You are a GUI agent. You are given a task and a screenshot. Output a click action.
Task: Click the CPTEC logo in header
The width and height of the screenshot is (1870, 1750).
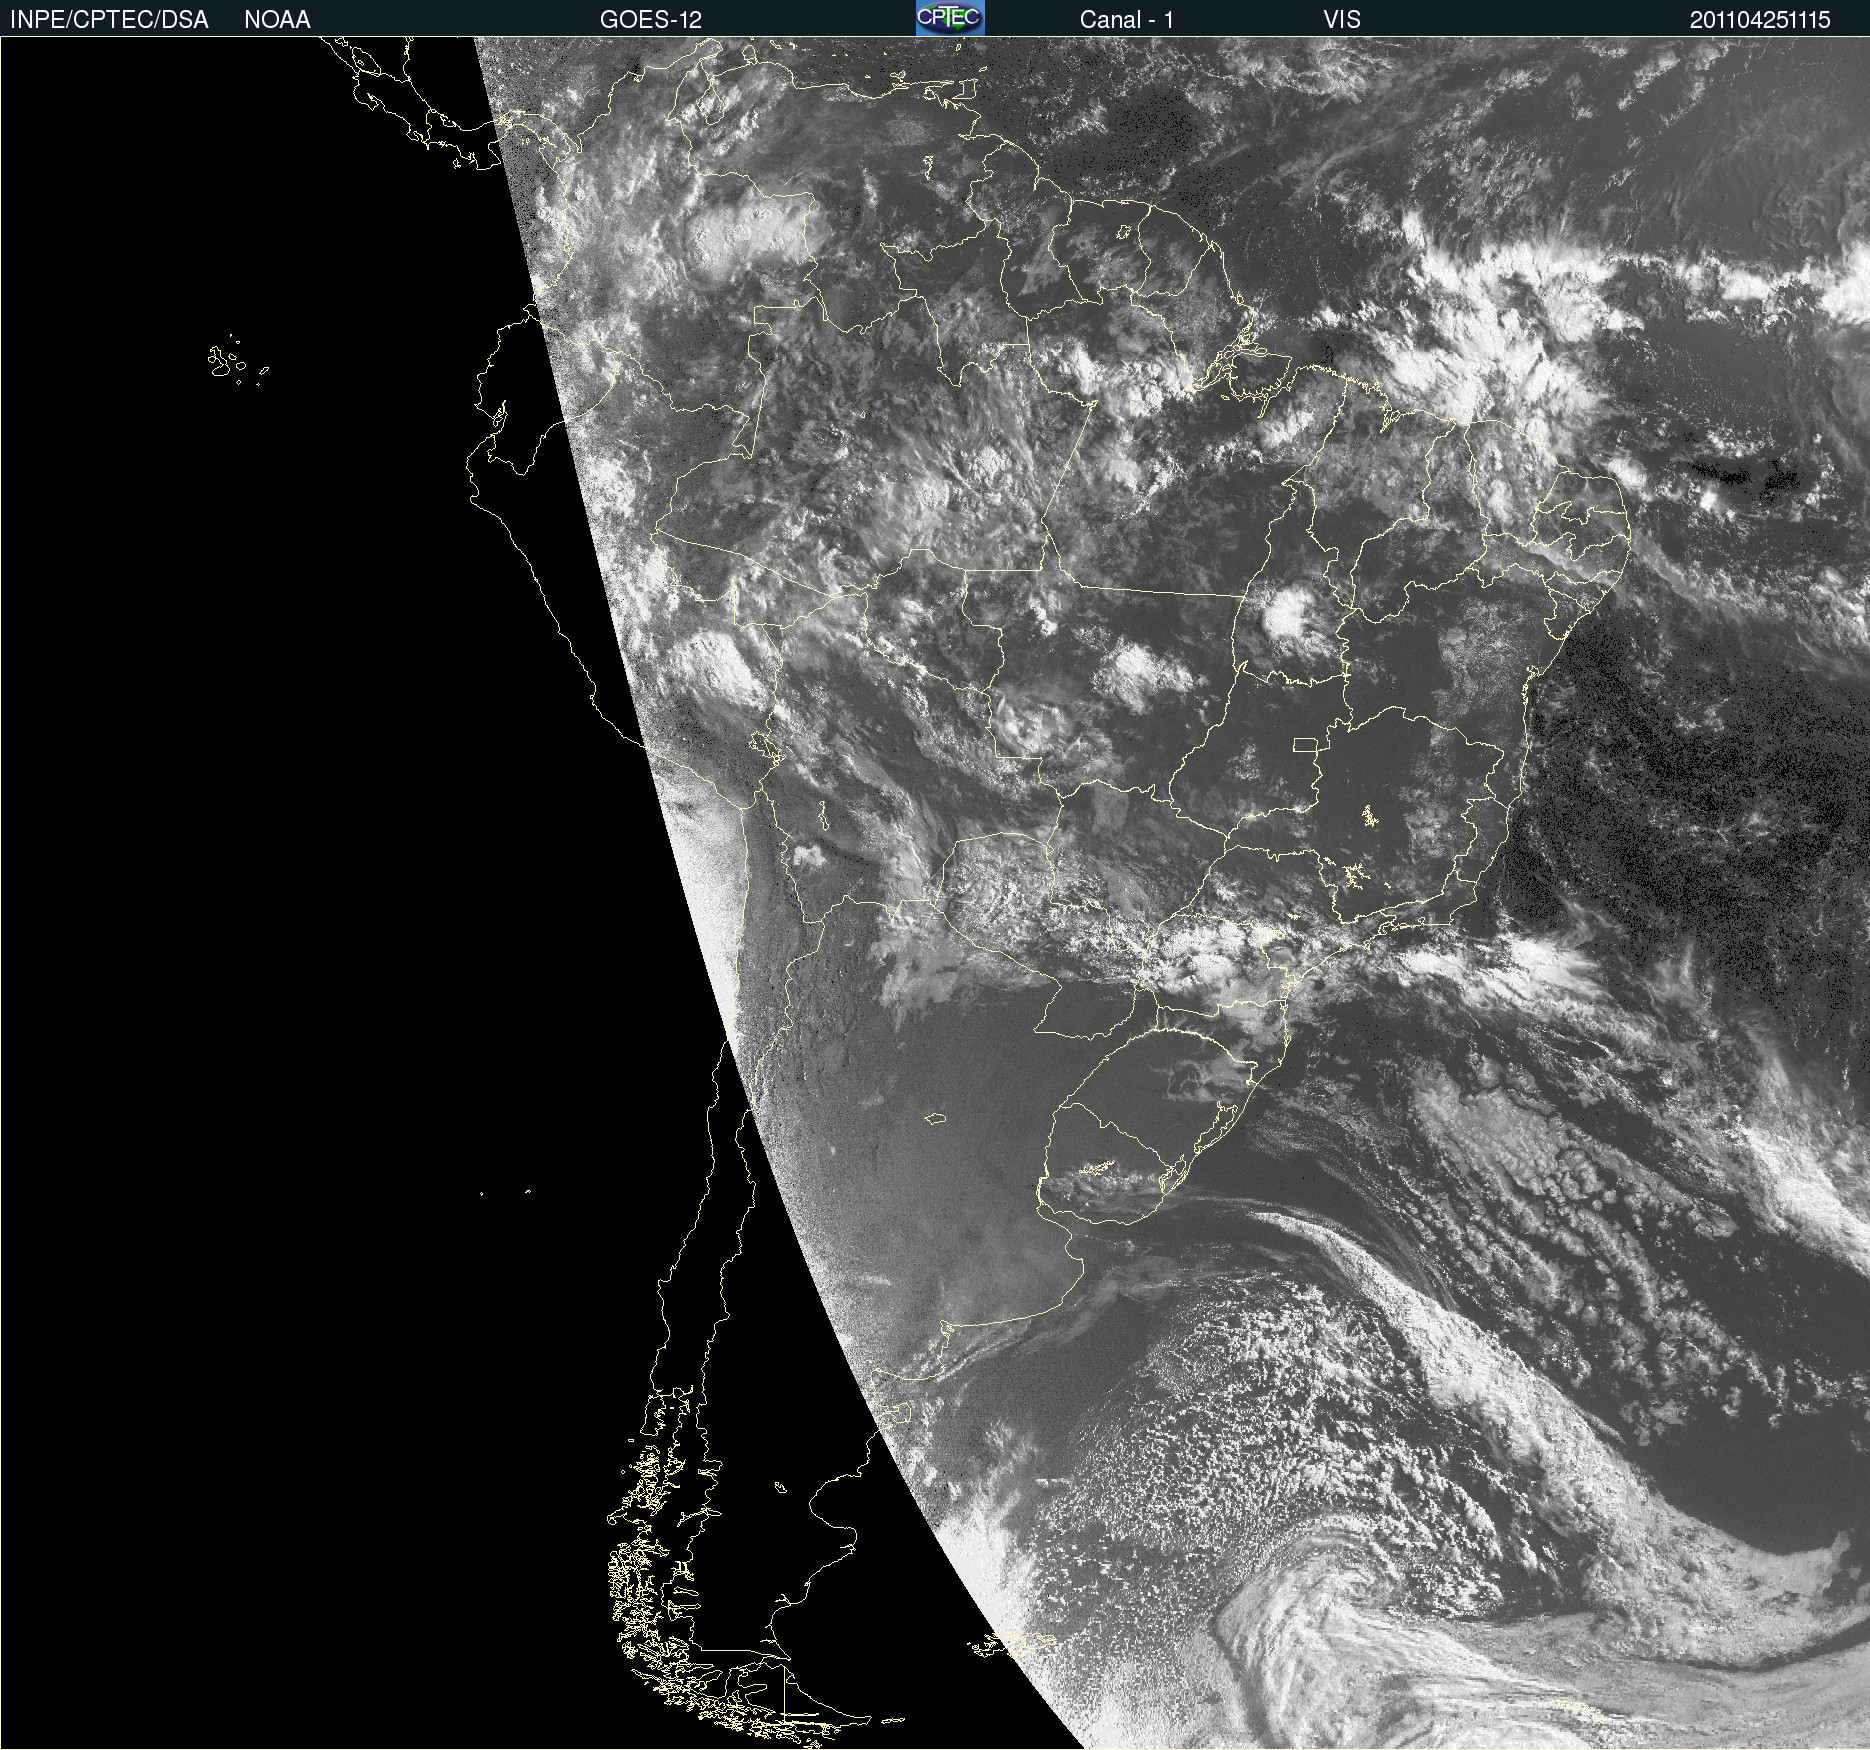click(x=950, y=18)
